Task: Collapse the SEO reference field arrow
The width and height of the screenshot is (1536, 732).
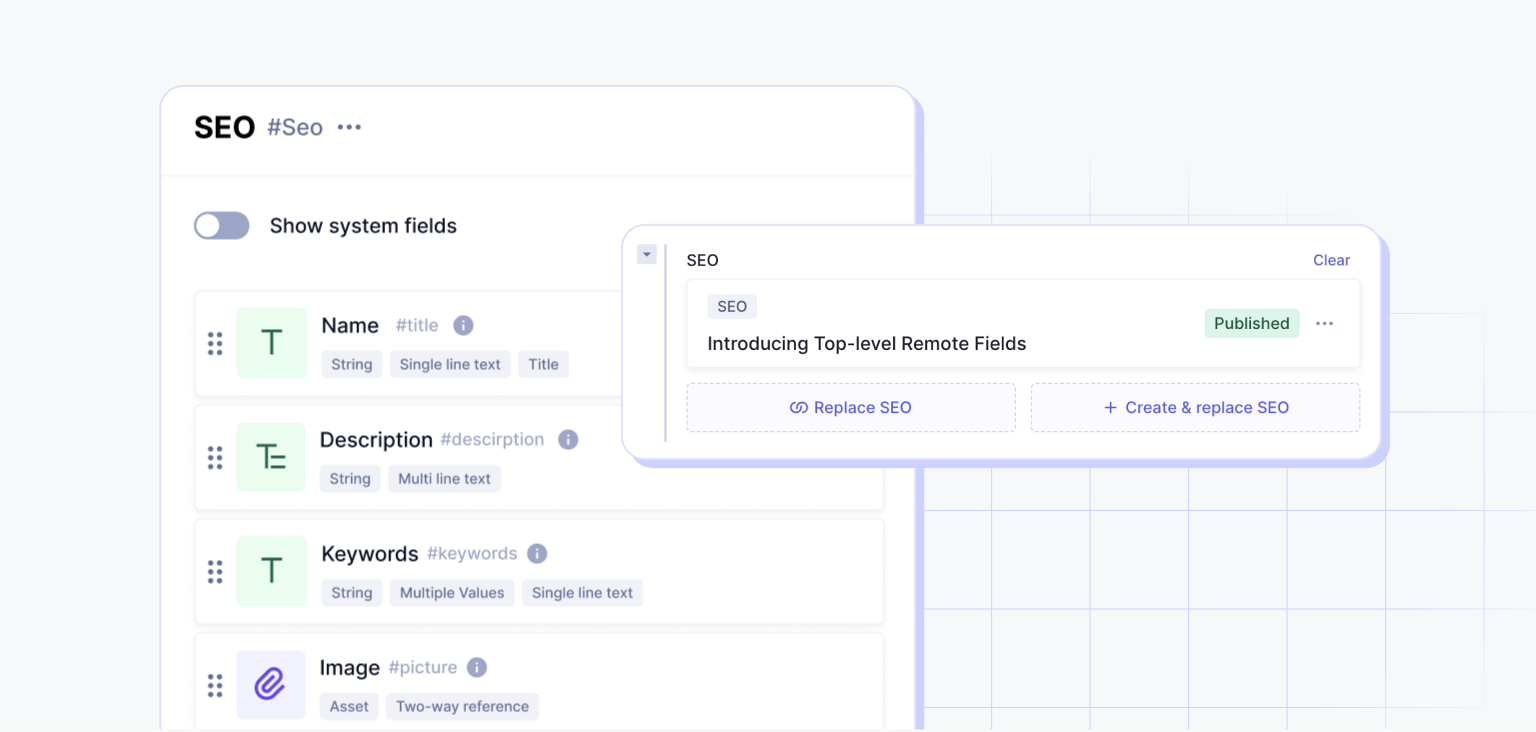Action: pos(647,255)
